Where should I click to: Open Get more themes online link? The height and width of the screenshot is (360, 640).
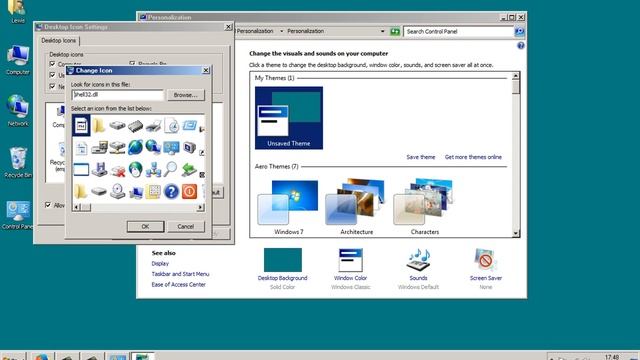[473, 157]
